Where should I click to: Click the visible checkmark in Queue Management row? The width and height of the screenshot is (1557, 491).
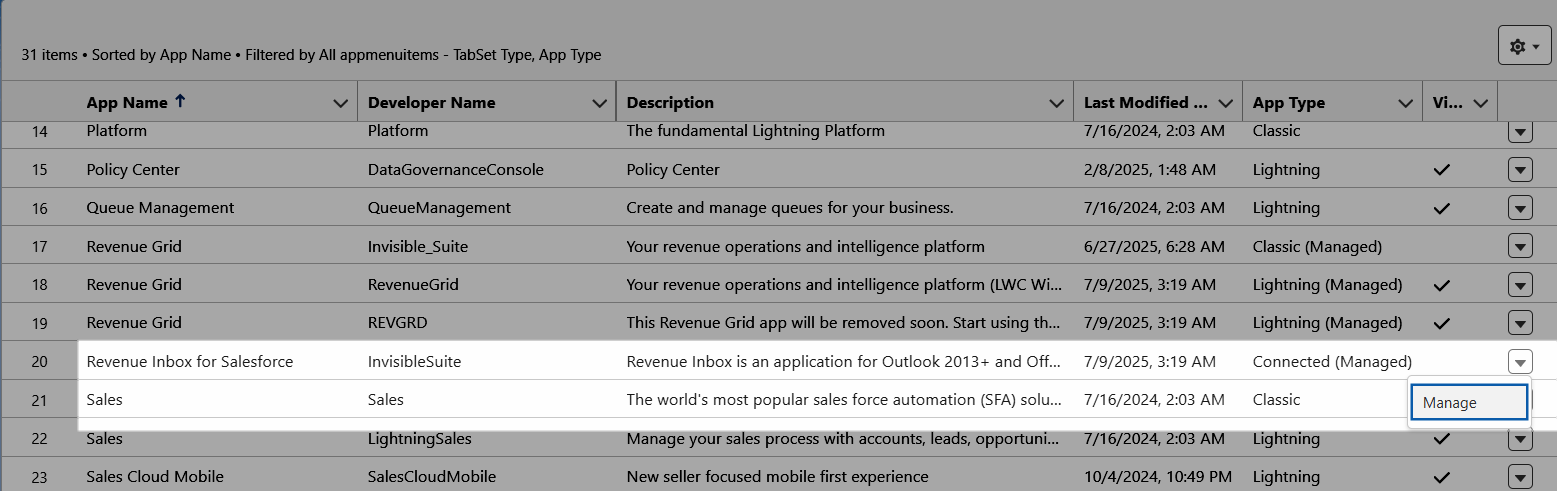click(1441, 208)
